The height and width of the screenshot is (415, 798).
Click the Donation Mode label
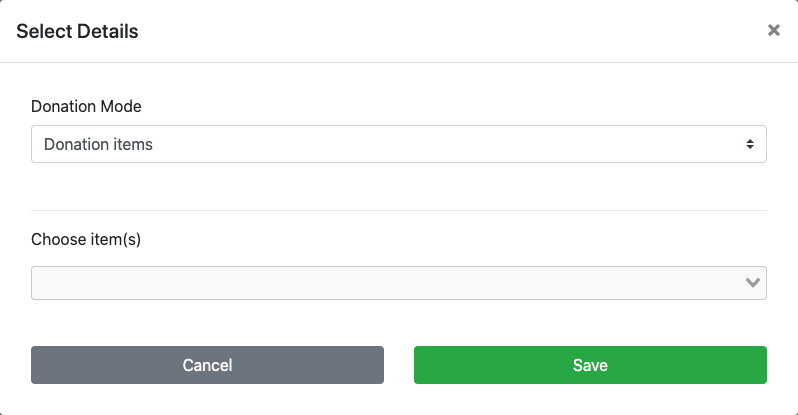[x=86, y=106]
